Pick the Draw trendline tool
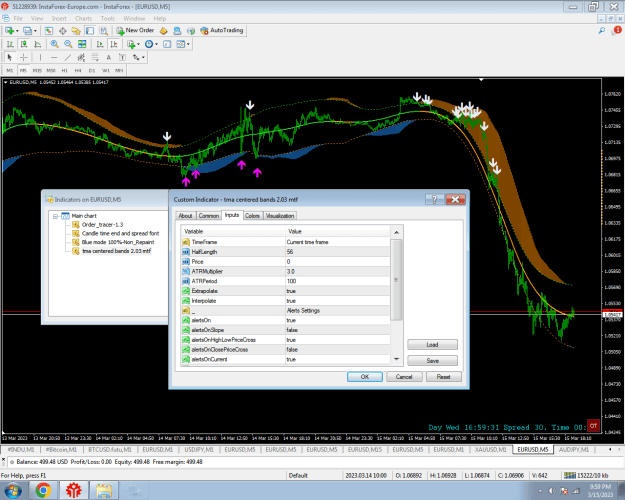 [x=68, y=57]
